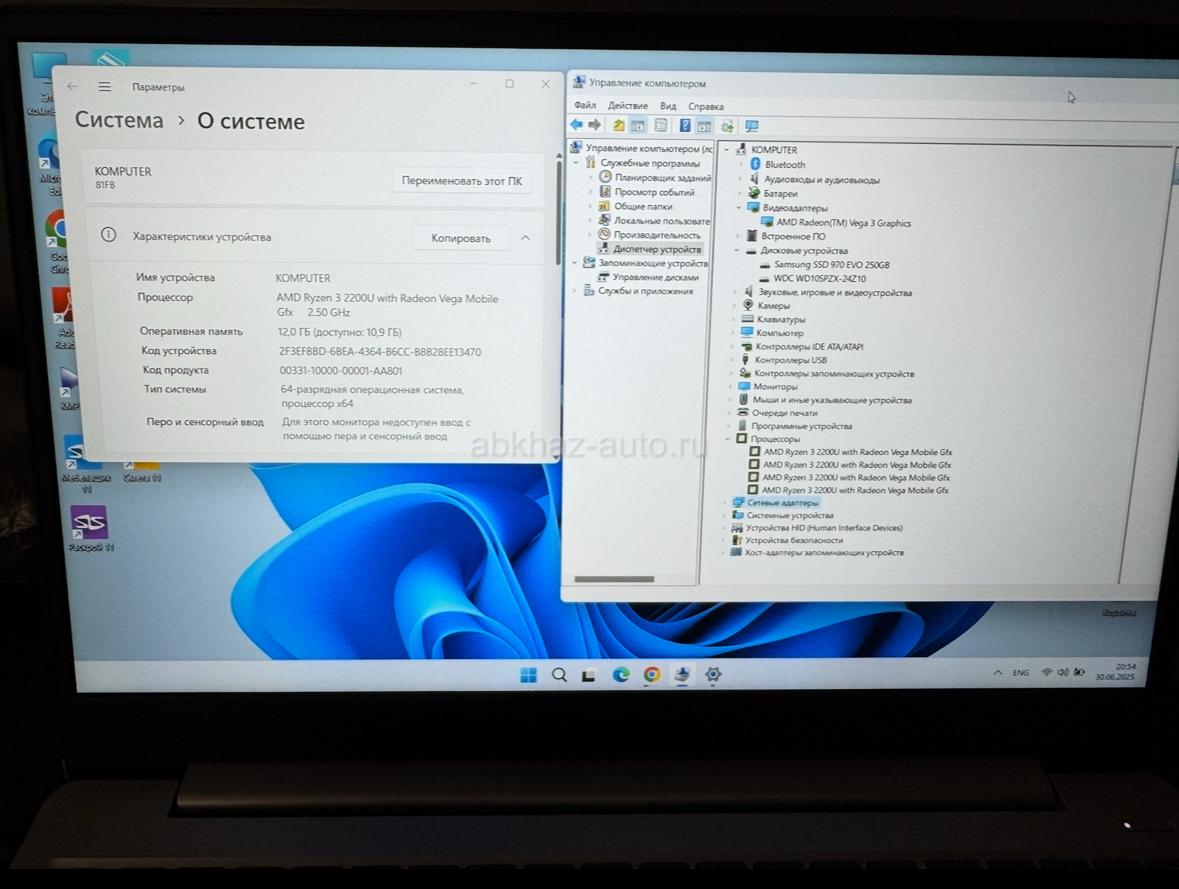Viewport: 1179px width, 889px height.
Task: Open the Файл menu
Action: pos(585,105)
